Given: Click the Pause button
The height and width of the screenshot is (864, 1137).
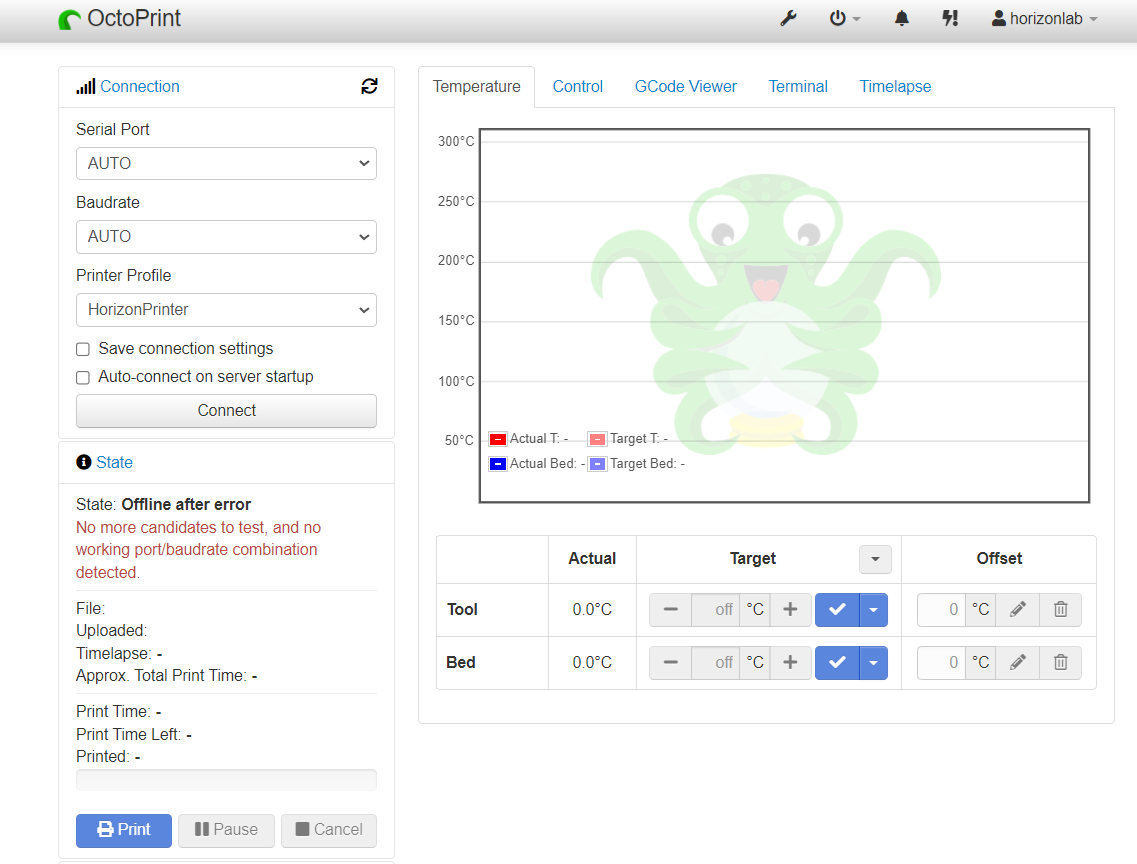Looking at the screenshot, I should click(x=226, y=830).
